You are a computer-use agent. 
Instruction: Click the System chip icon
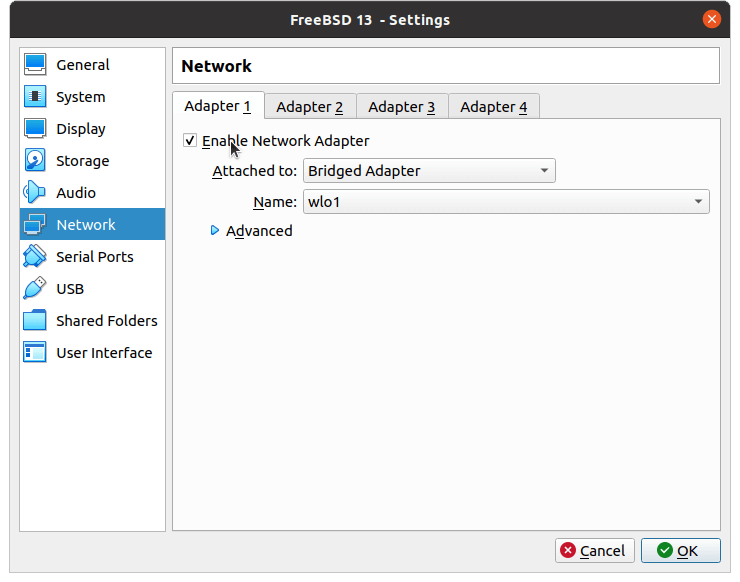pyautogui.click(x=35, y=97)
